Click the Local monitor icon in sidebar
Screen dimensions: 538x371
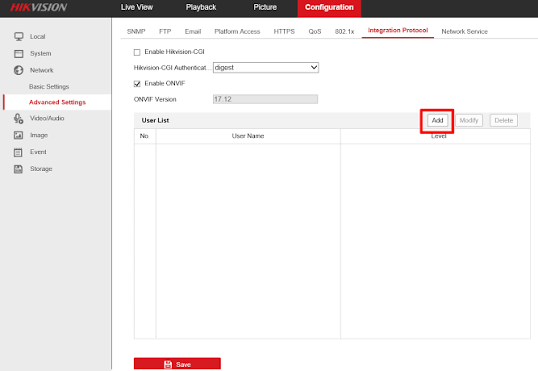(19, 36)
